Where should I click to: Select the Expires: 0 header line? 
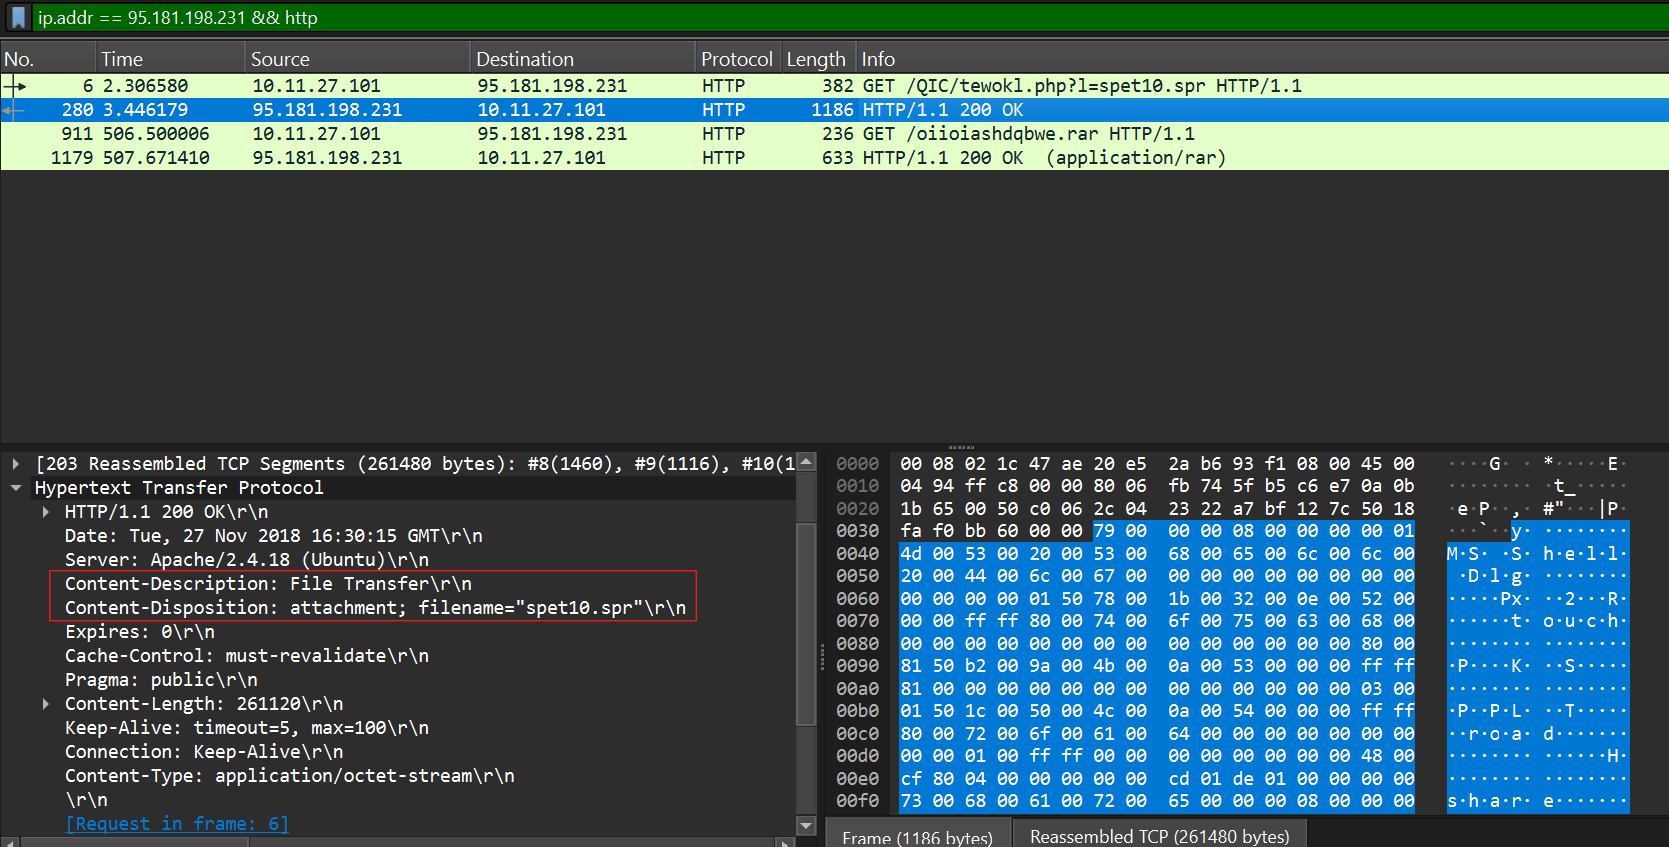point(139,632)
